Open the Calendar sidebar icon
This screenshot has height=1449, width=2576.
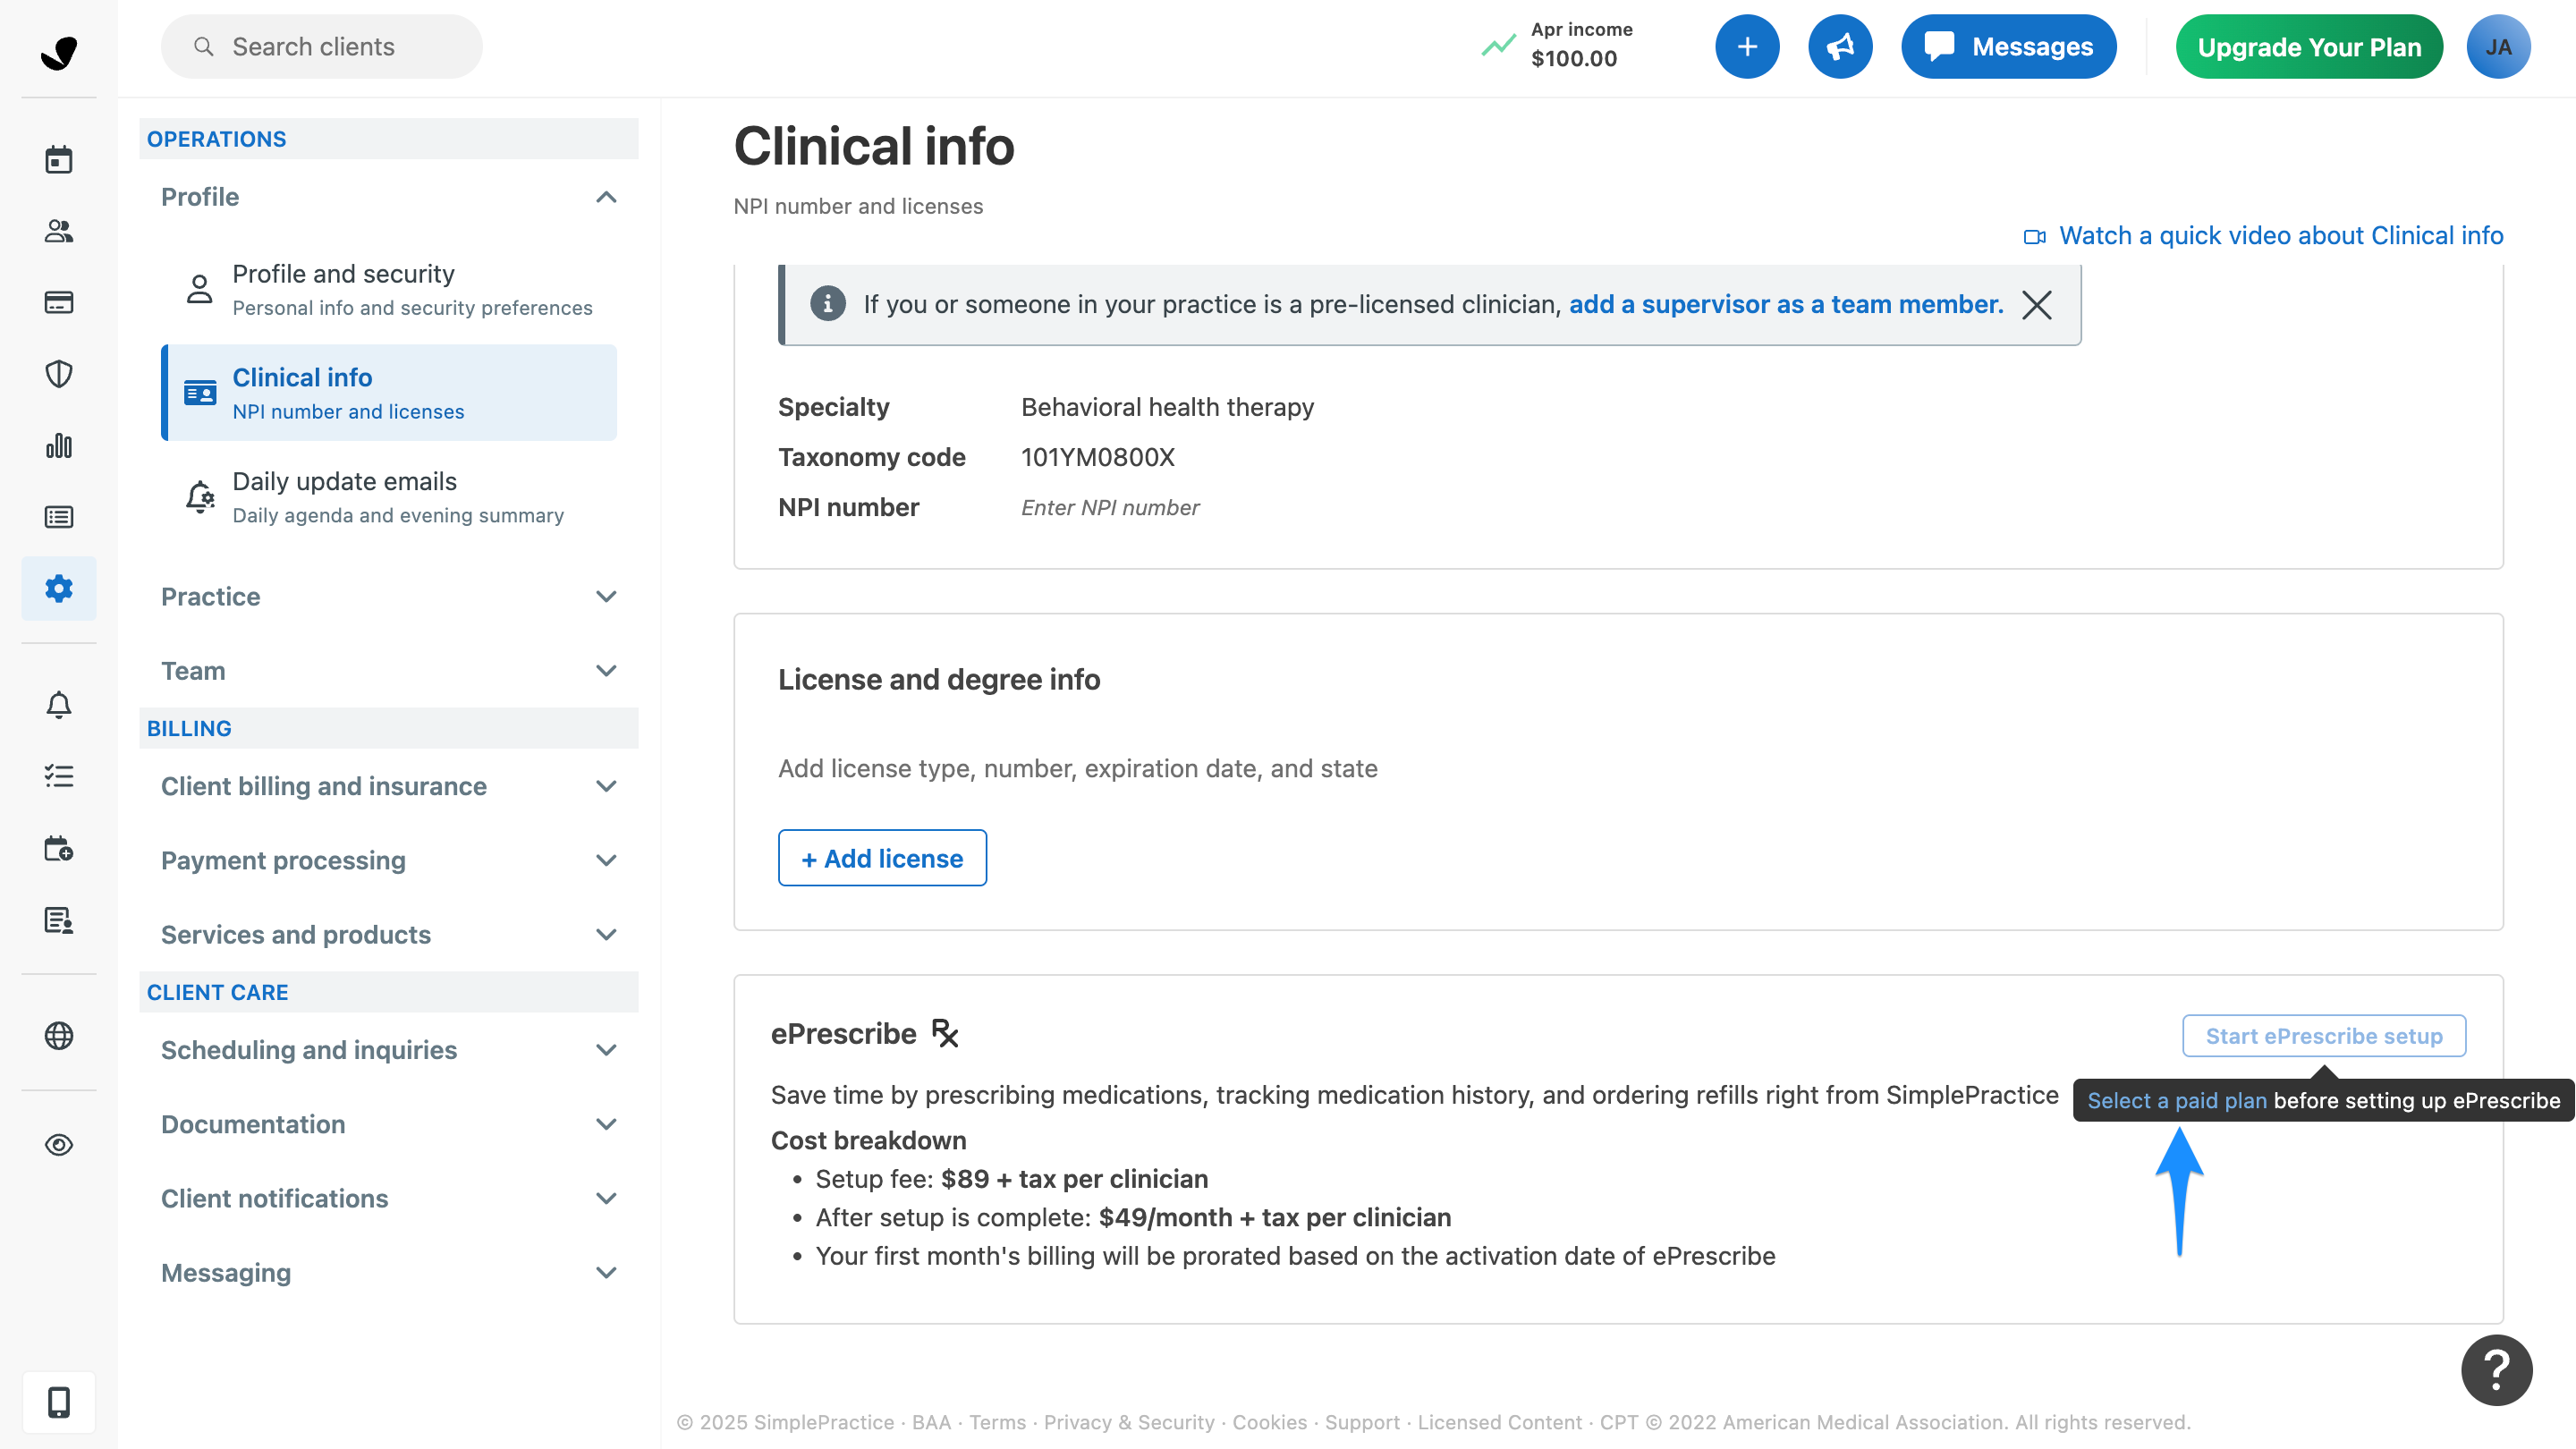pos(59,159)
